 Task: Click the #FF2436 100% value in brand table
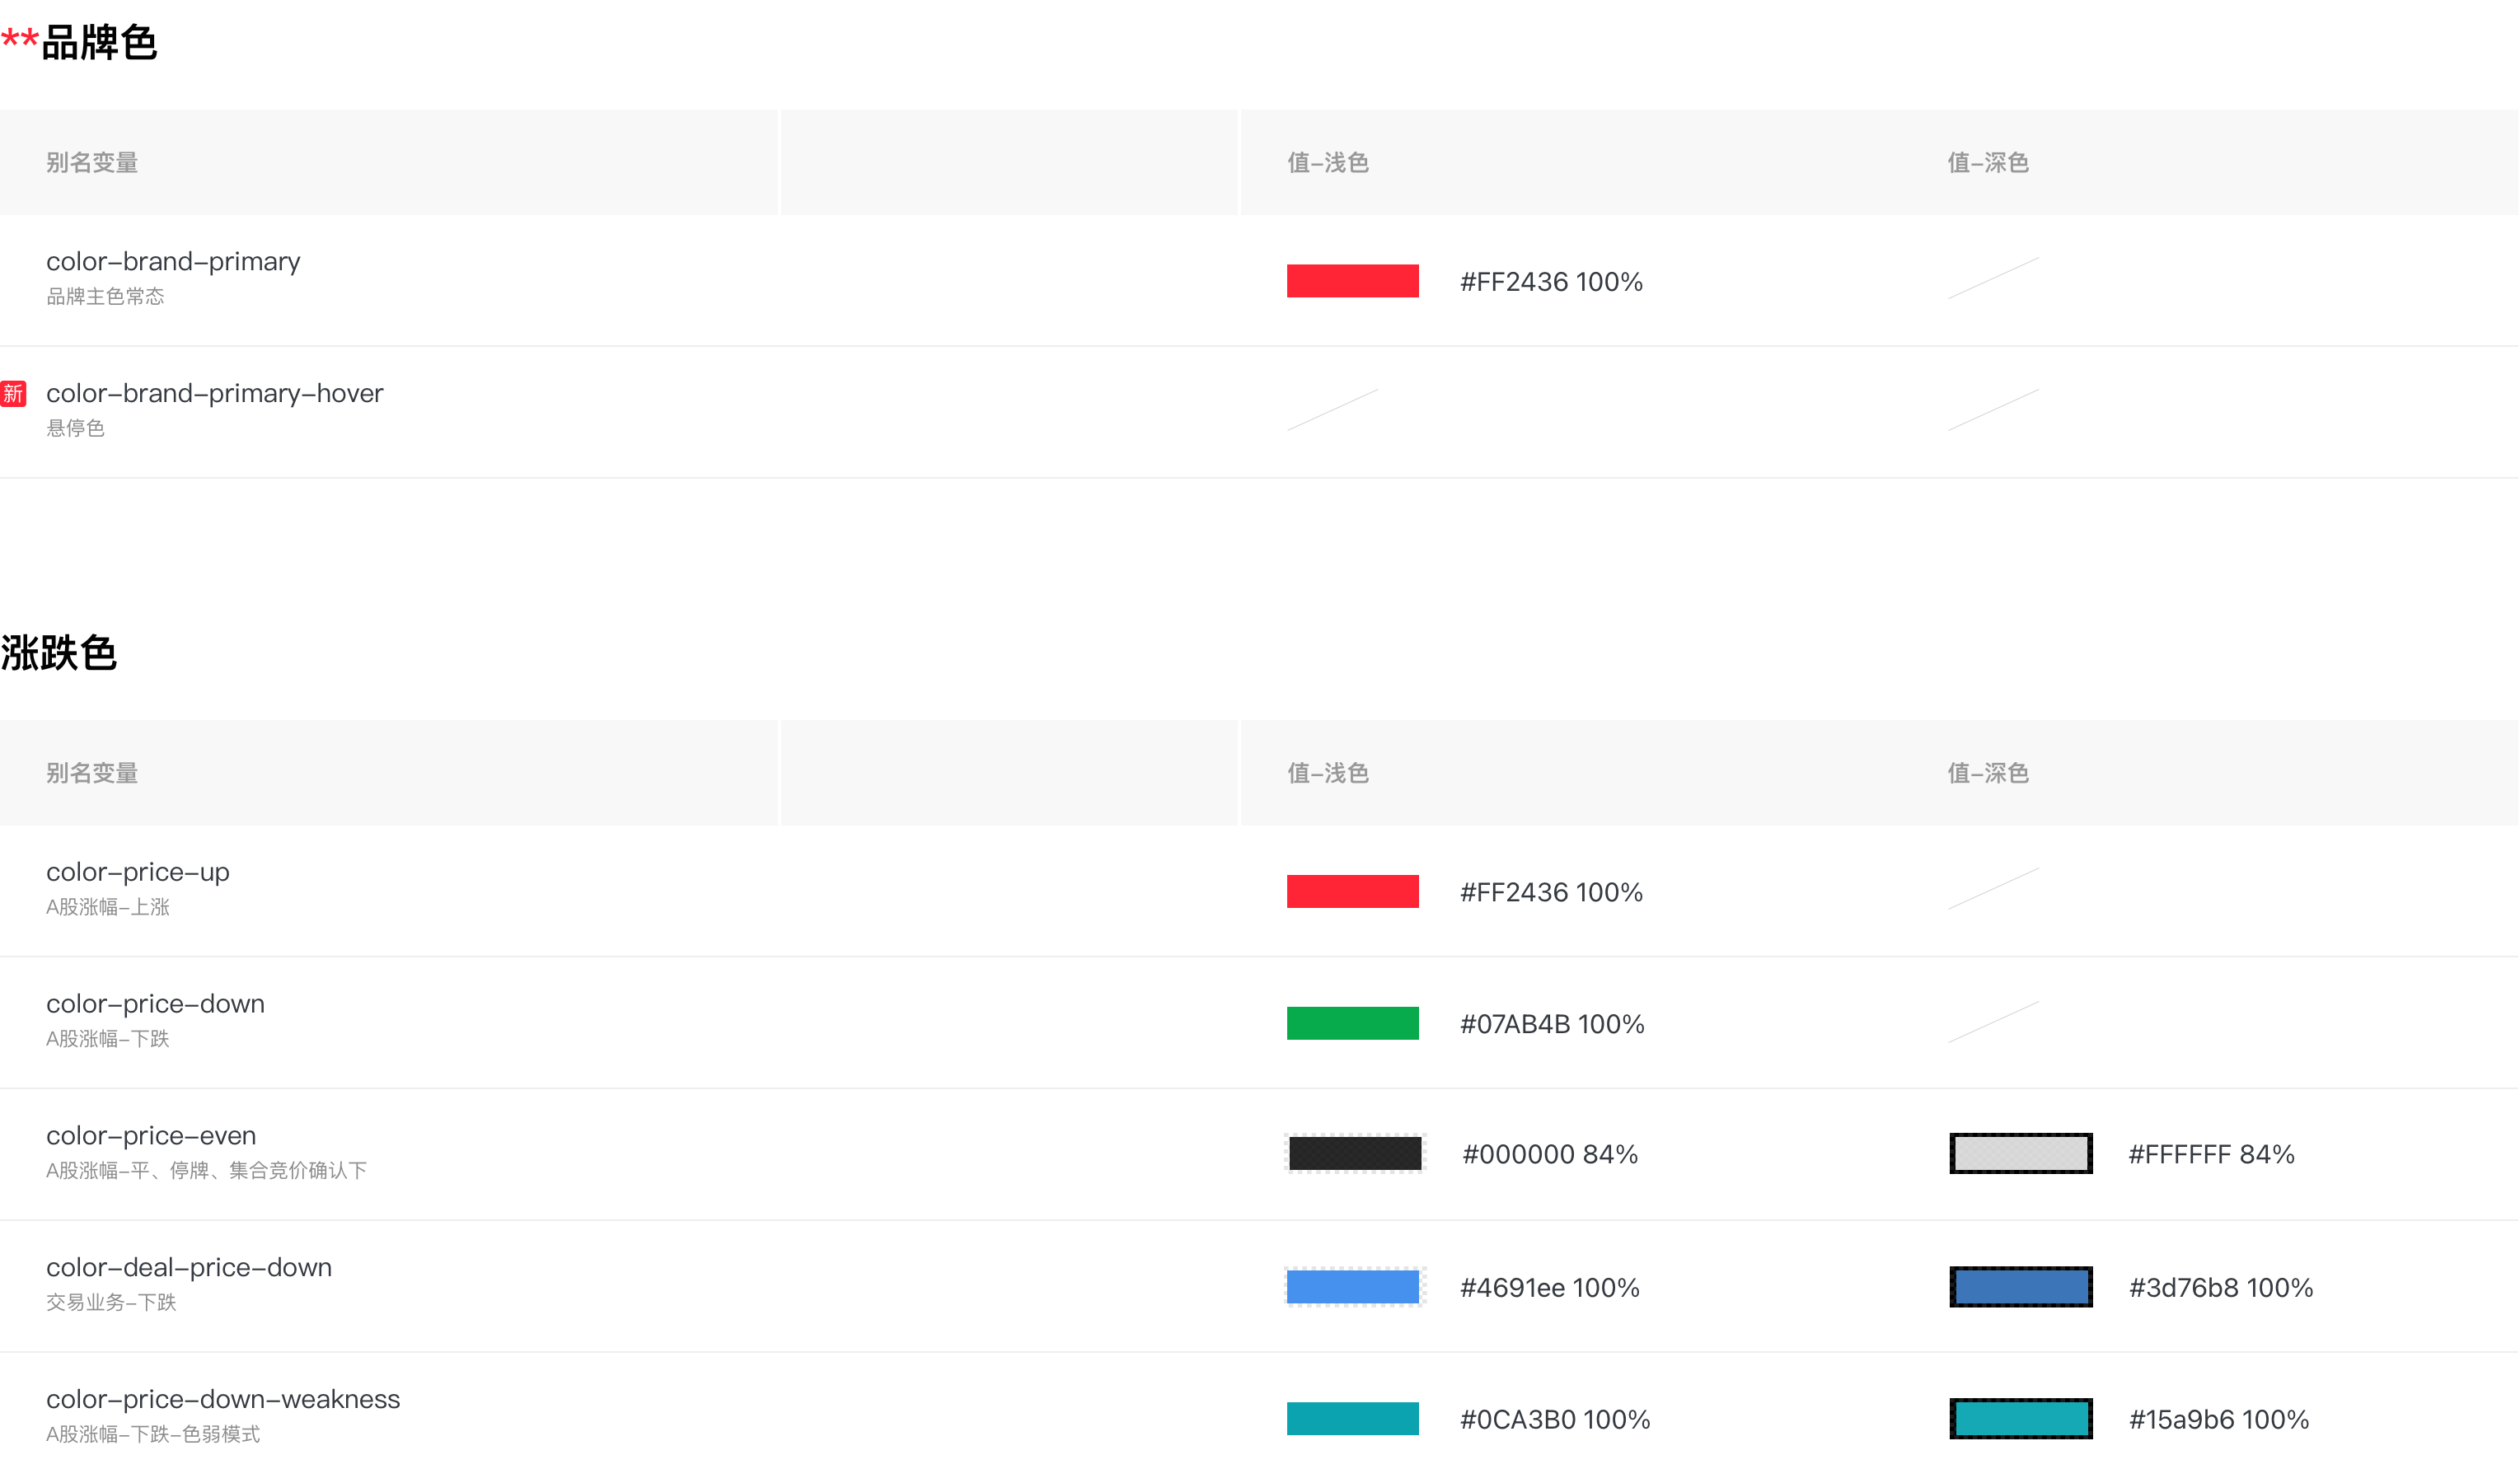1551,282
